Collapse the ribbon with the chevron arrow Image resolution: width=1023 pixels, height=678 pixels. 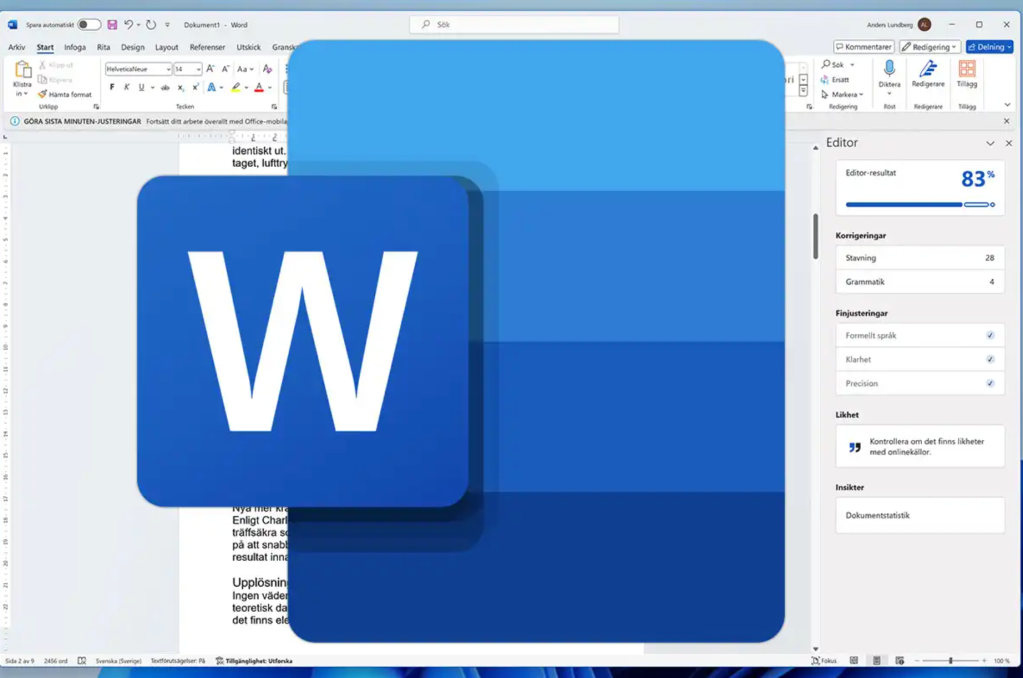point(1007,105)
